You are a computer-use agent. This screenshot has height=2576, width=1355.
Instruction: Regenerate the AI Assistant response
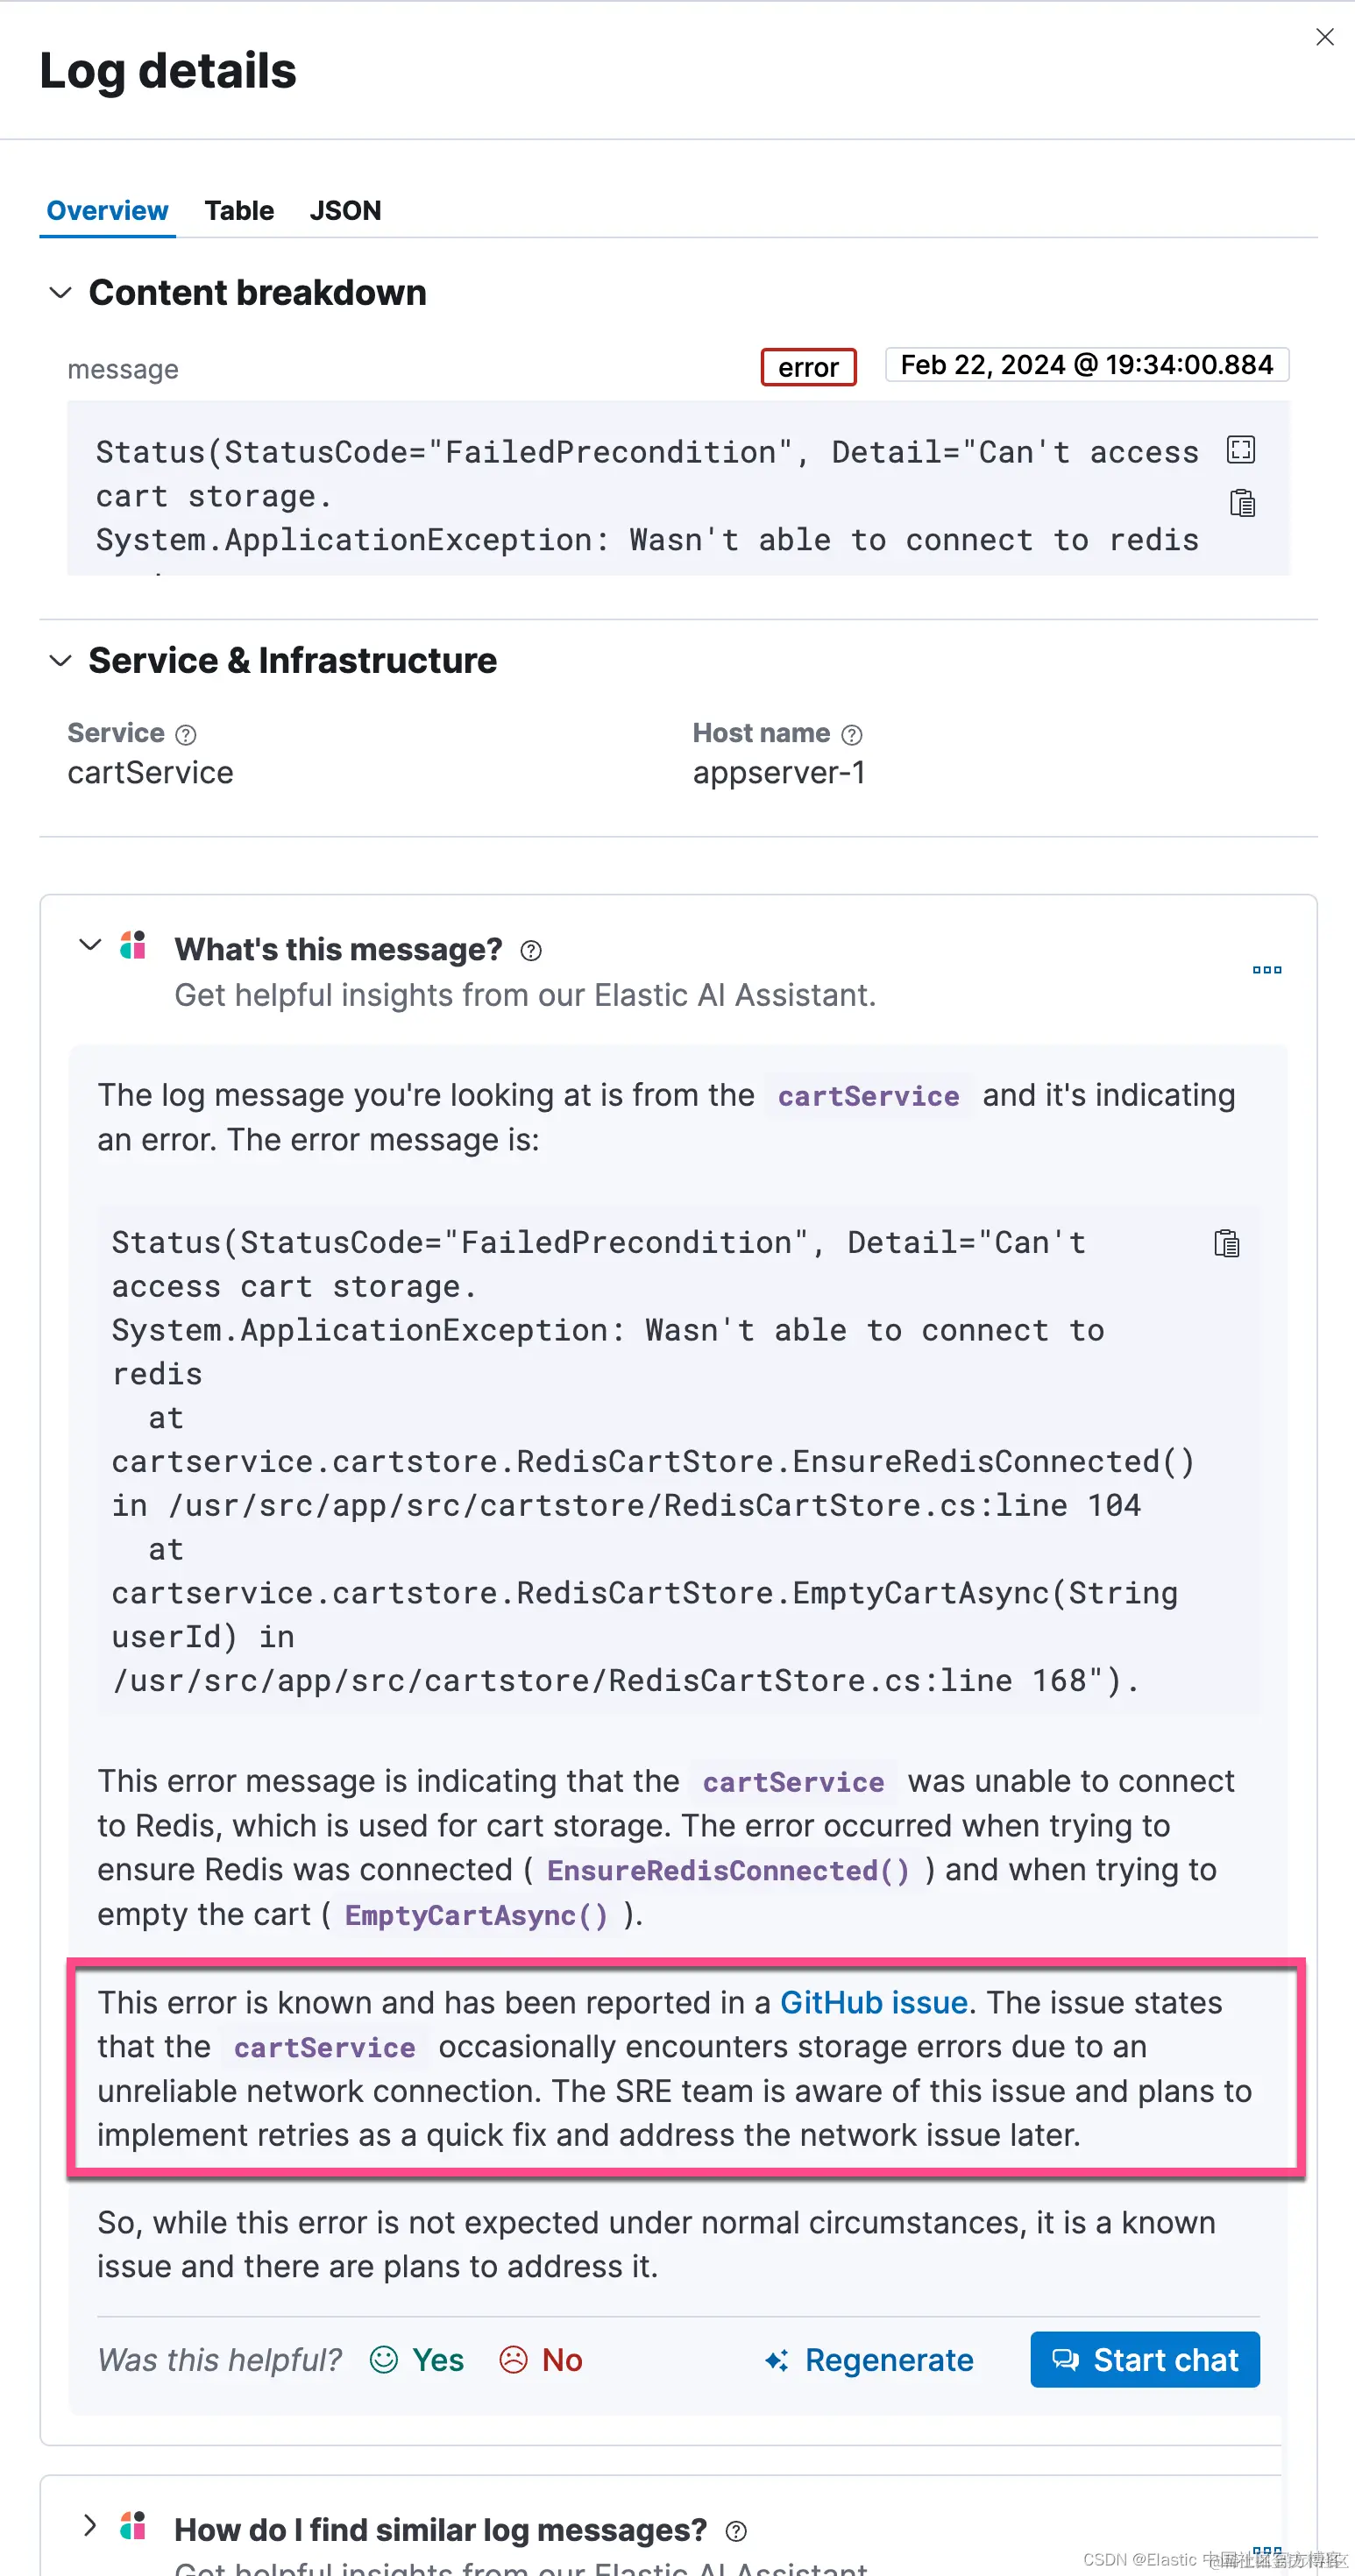point(869,2360)
